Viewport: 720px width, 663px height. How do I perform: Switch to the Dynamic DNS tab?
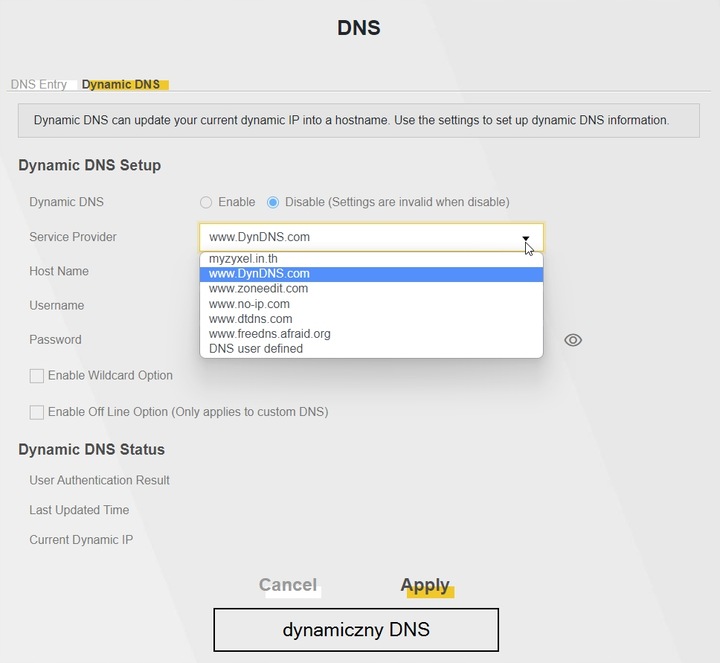tap(121, 85)
